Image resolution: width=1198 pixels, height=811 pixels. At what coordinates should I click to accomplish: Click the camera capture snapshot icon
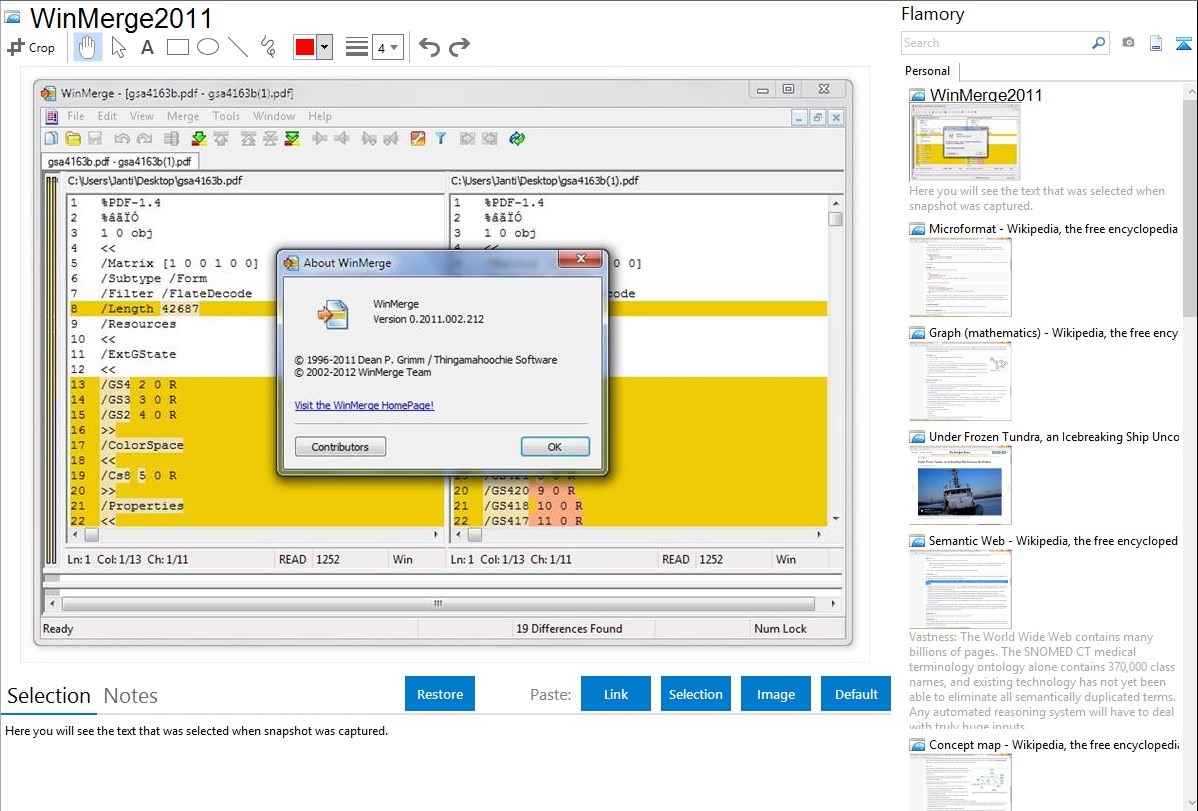1128,43
